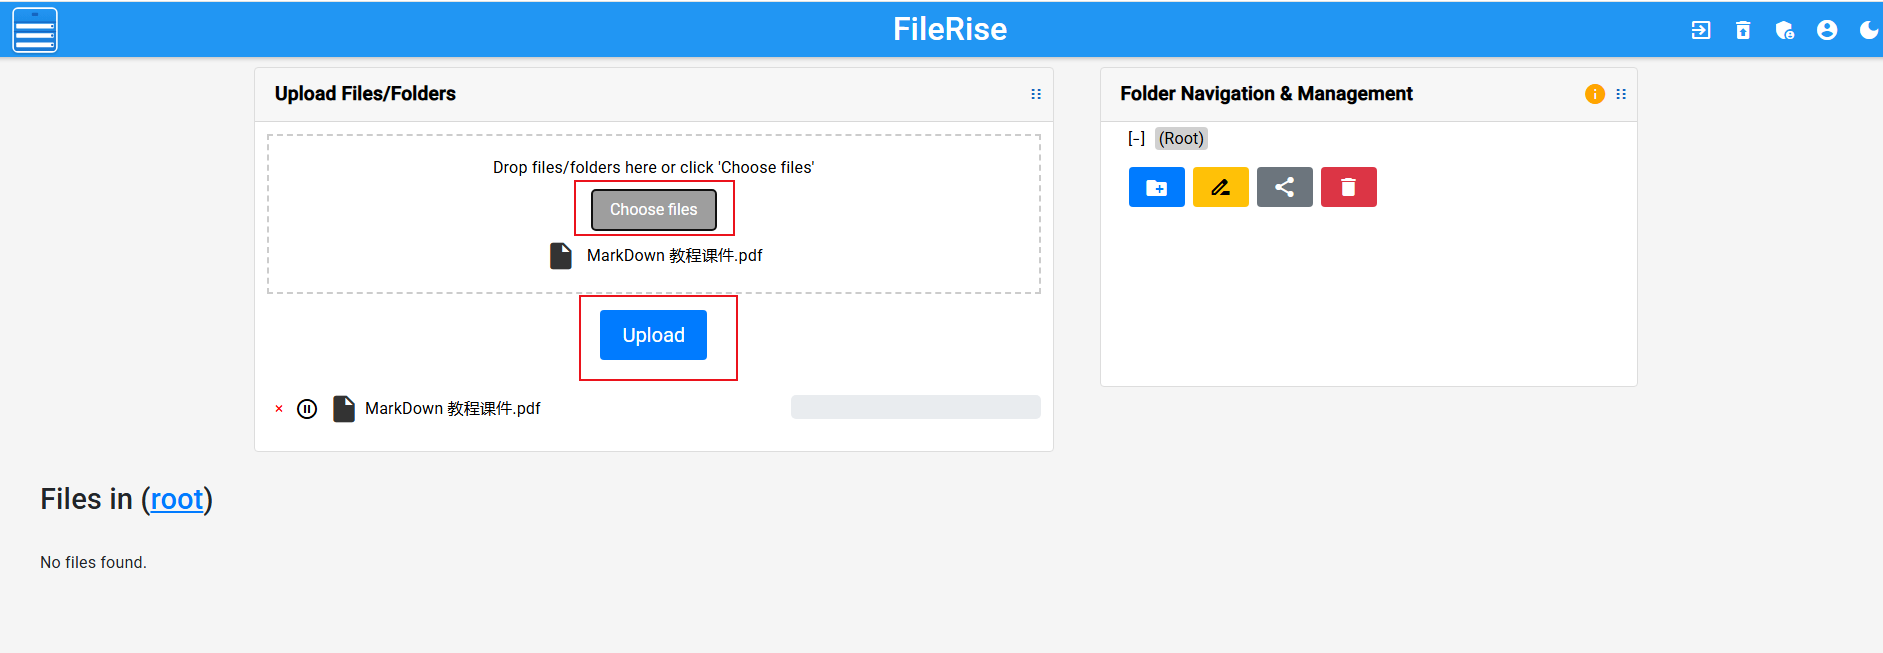Show folder navigation info icon
The height and width of the screenshot is (653, 1883).
click(x=1595, y=94)
